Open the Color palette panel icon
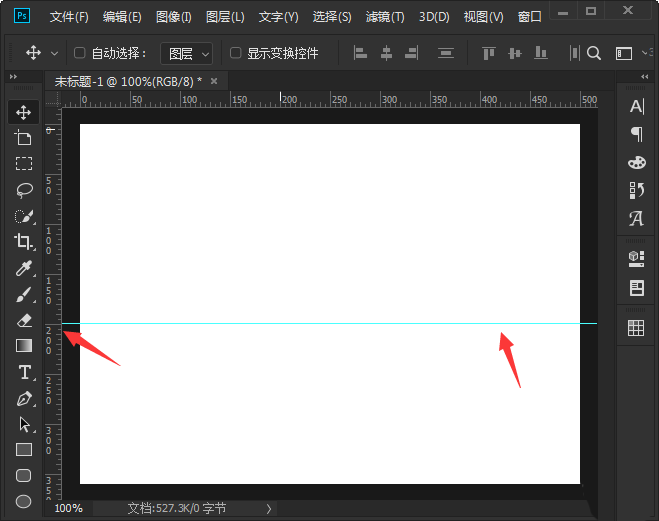 pyautogui.click(x=637, y=162)
